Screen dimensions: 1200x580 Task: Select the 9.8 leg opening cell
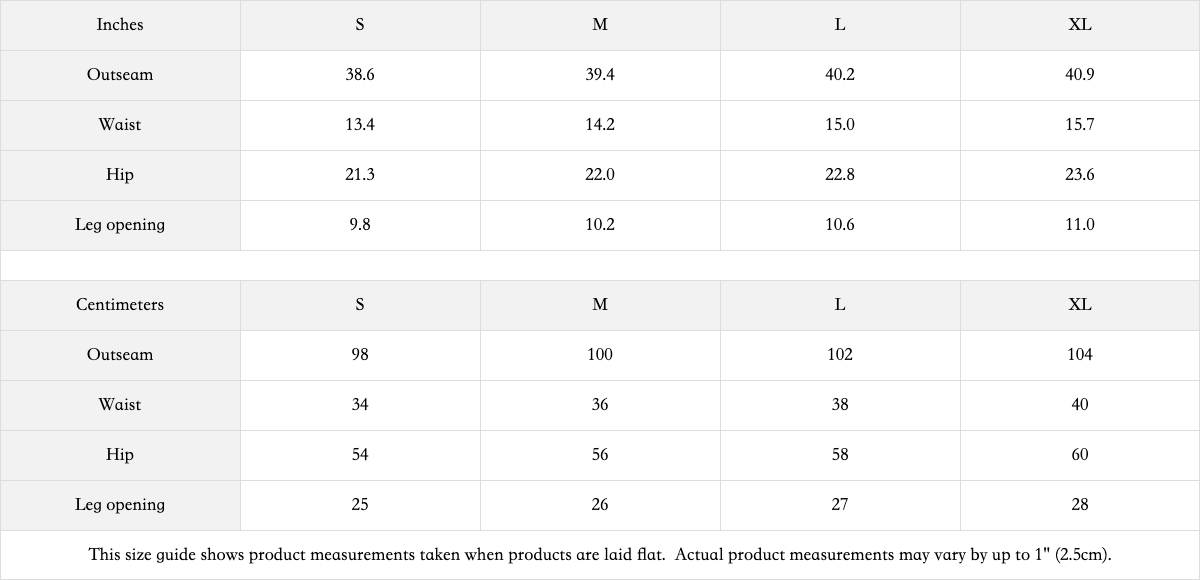tap(360, 225)
